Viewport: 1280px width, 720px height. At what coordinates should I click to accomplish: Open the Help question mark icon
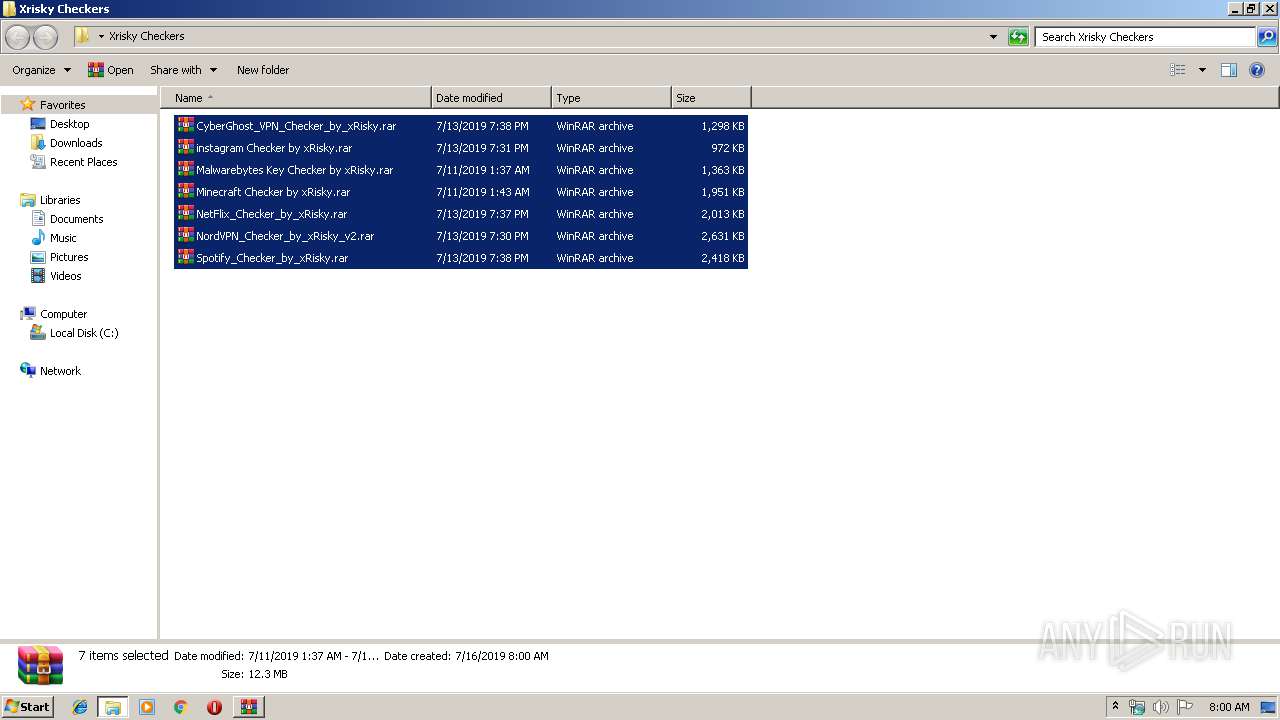(x=1258, y=70)
